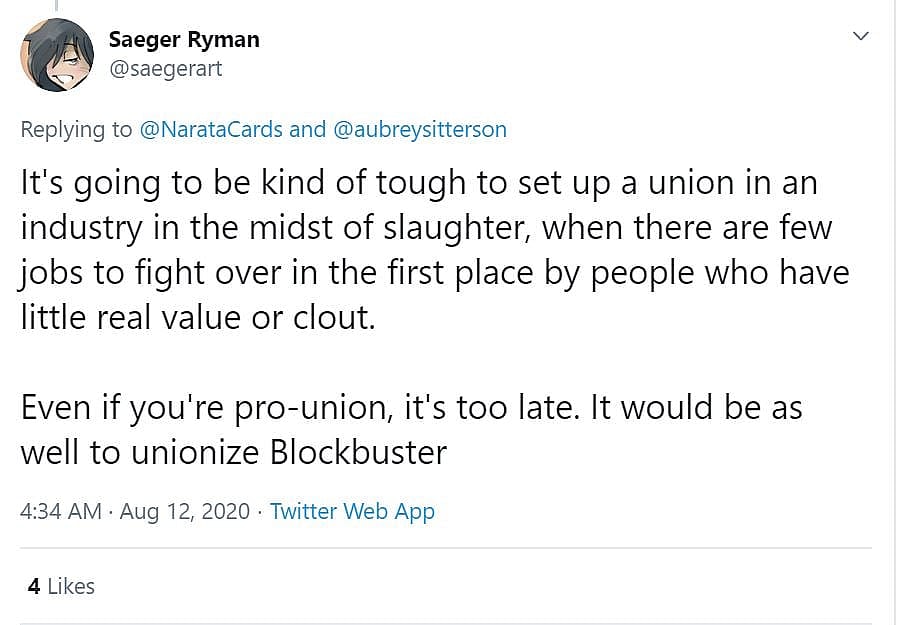The height and width of the screenshot is (625, 901).
Task: Click the divider line above the Likes count
Action: (x=445, y=548)
